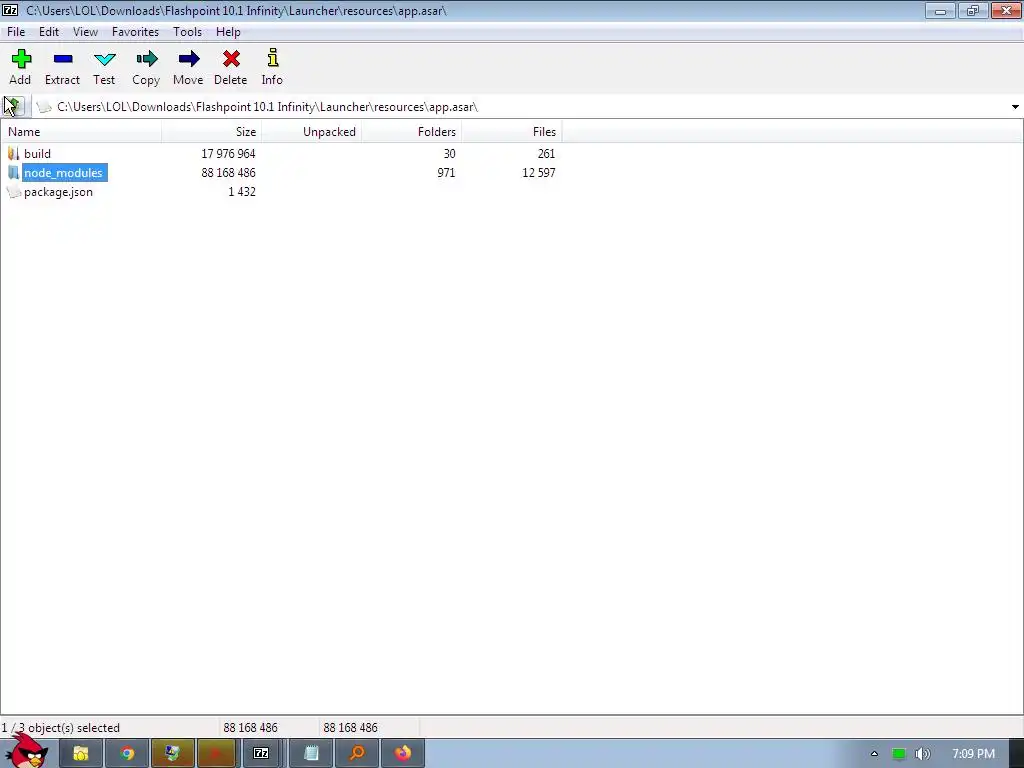Open the View menu

(85, 31)
